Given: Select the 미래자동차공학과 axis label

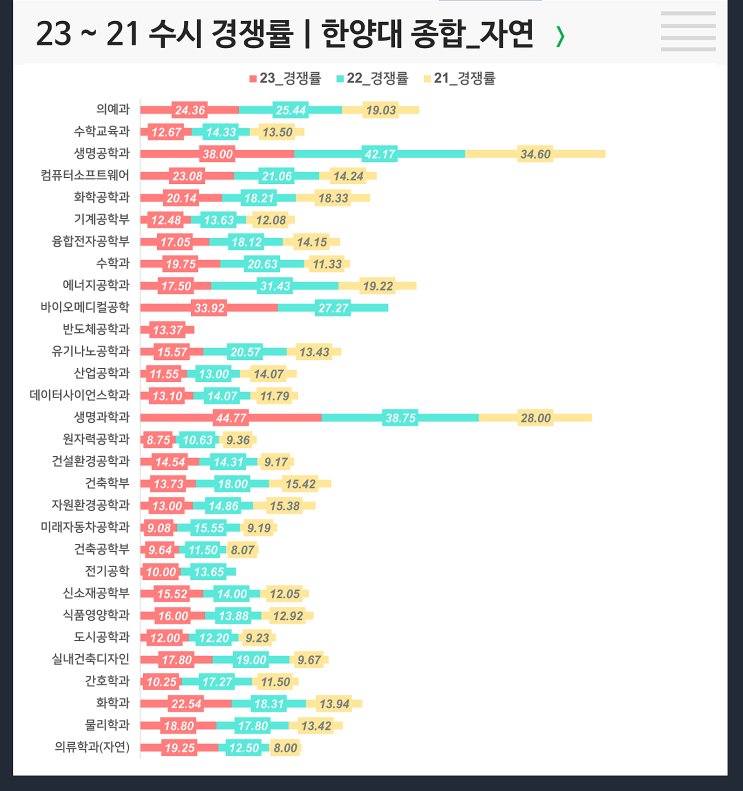Looking at the screenshot, I should (x=85, y=527).
